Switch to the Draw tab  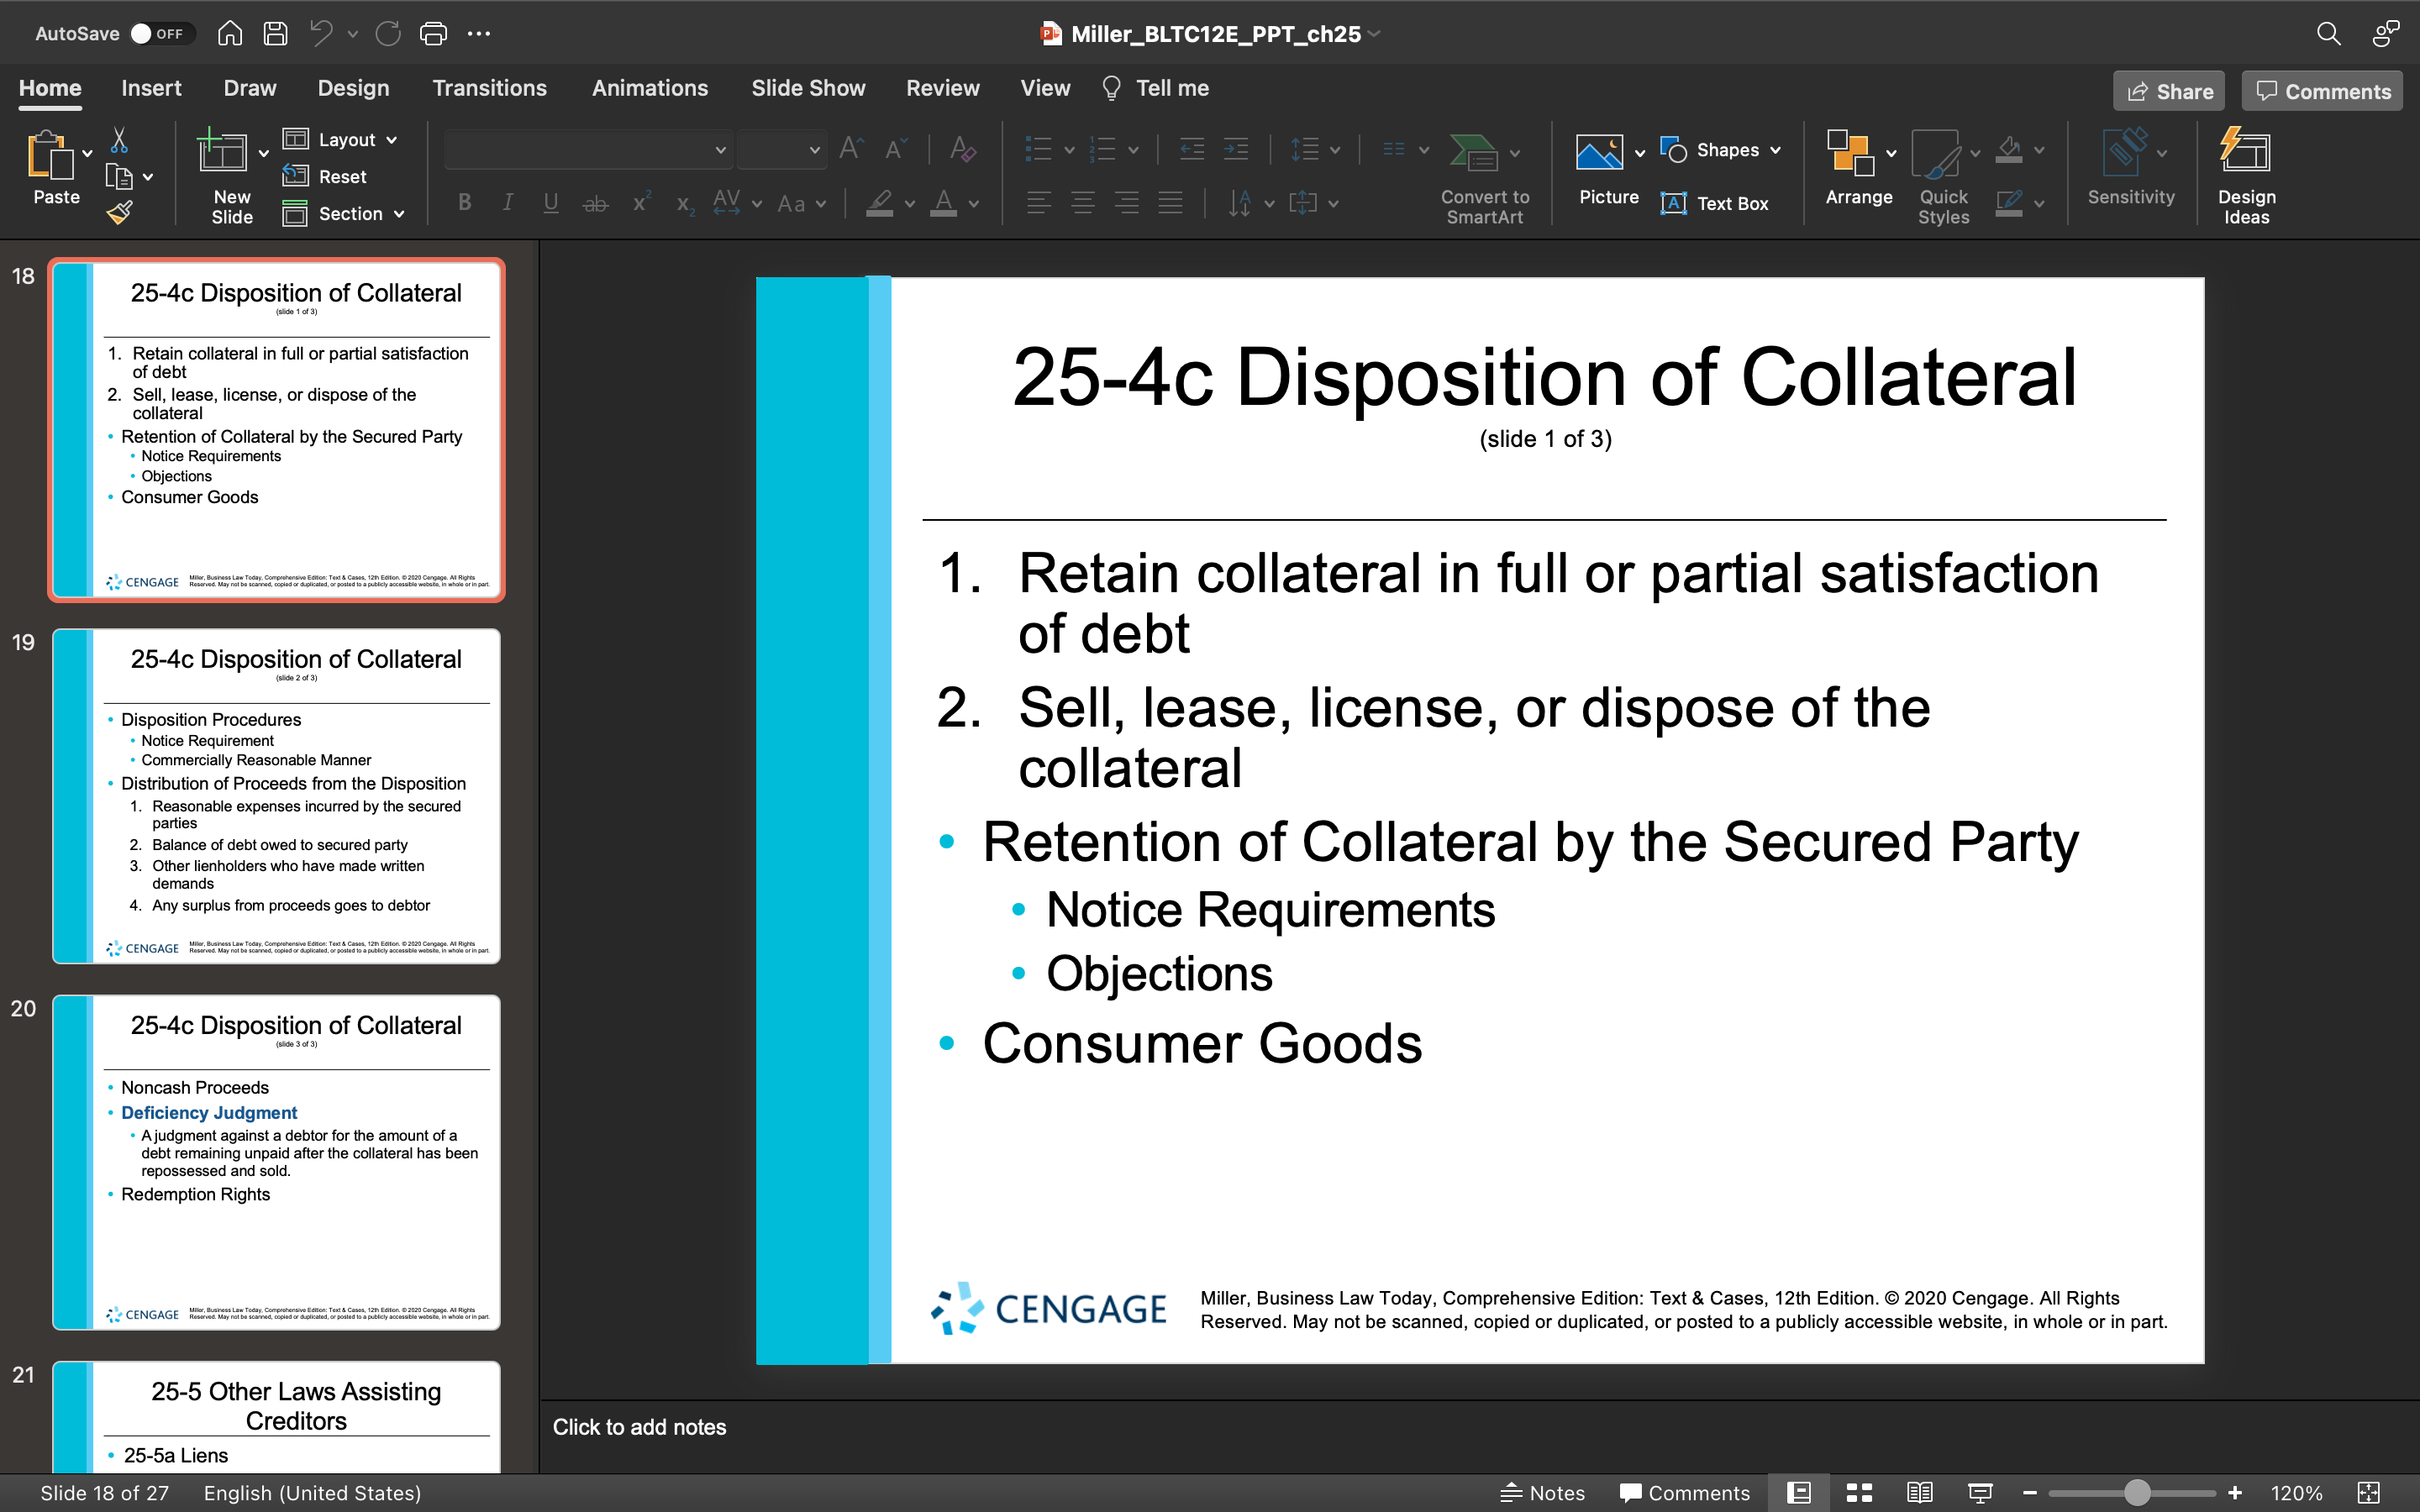pos(250,88)
